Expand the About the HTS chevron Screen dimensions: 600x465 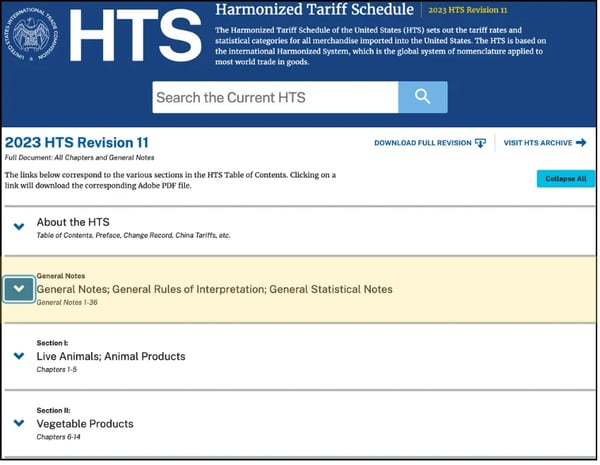click(19, 227)
